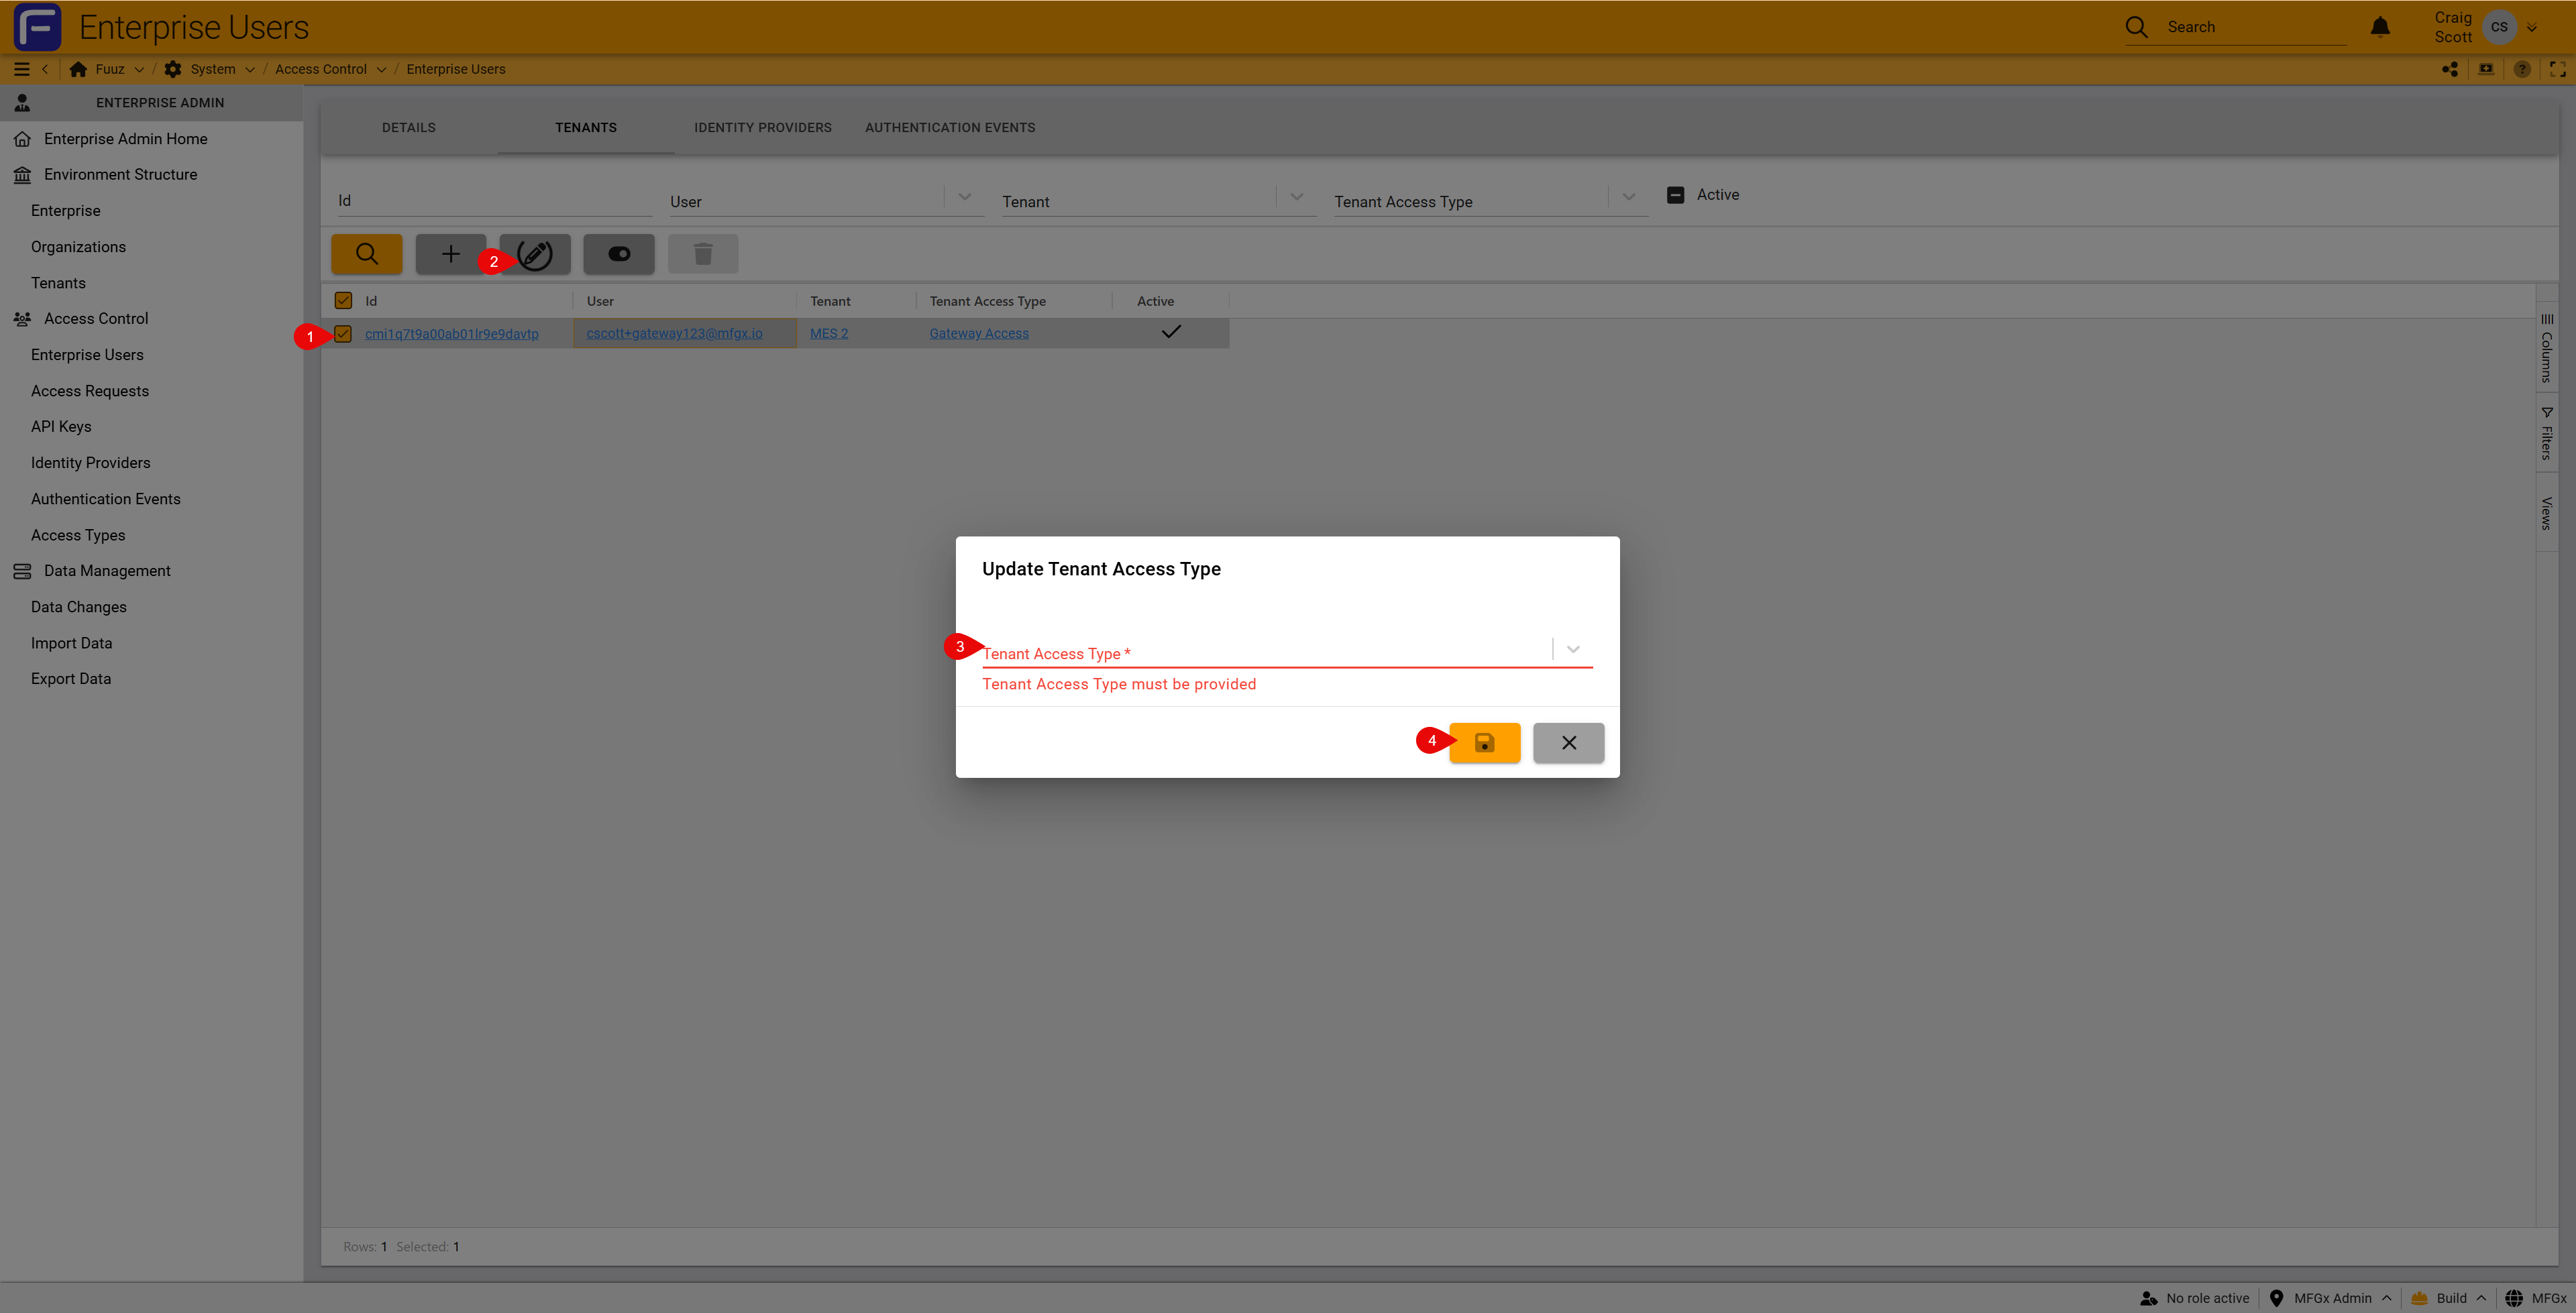Toggle the Active filter checkbox
Screen dimensions: 2576x1313
(x=1676, y=195)
